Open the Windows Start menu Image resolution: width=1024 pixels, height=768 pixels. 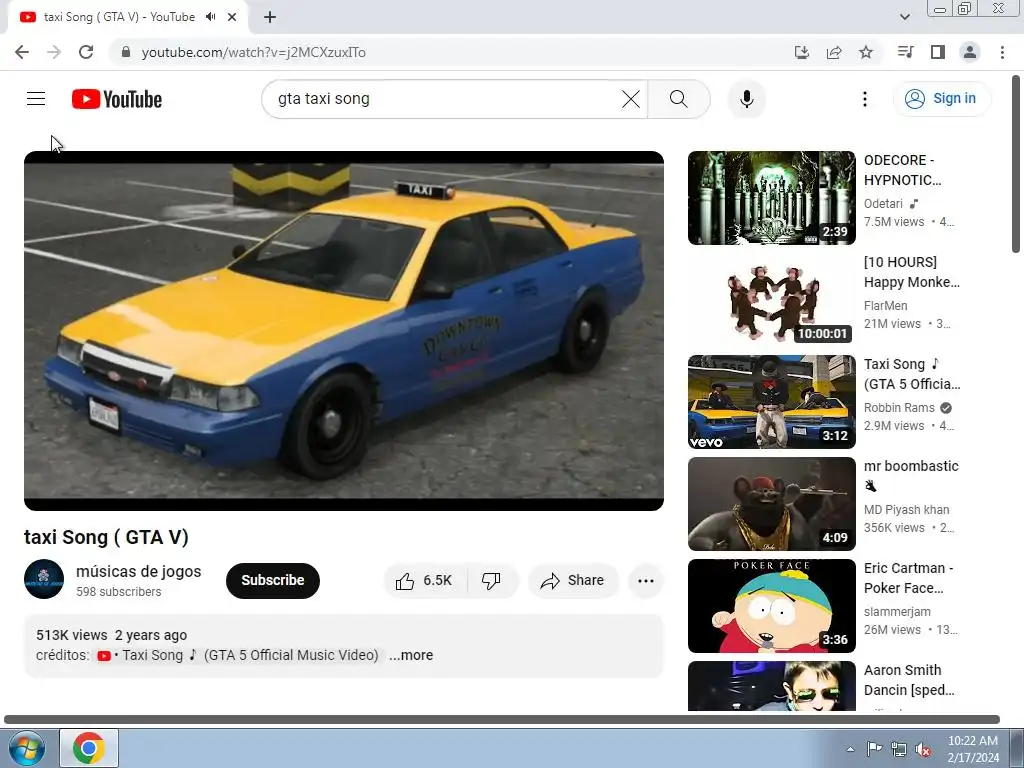27,748
